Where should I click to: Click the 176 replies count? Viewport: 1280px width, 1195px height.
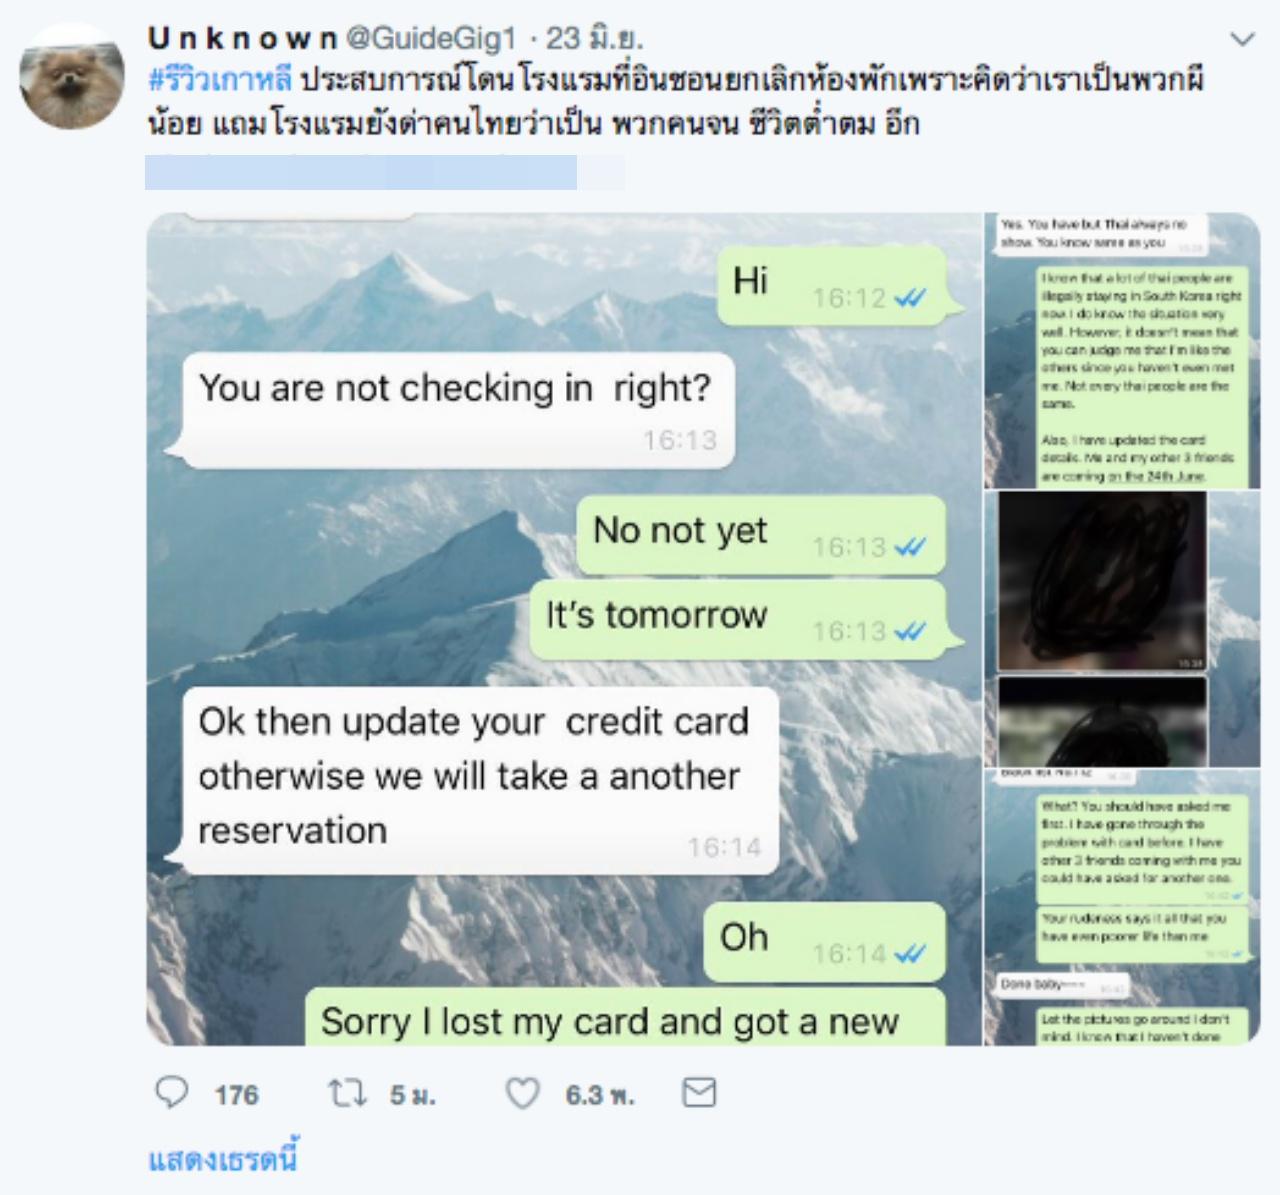click(236, 1095)
